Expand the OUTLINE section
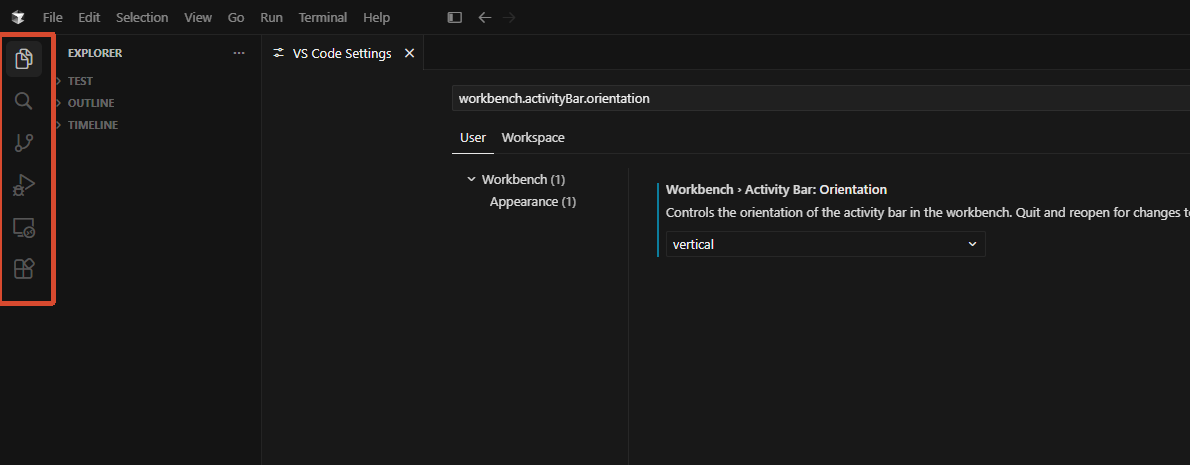The width and height of the screenshot is (1190, 465). pos(91,102)
